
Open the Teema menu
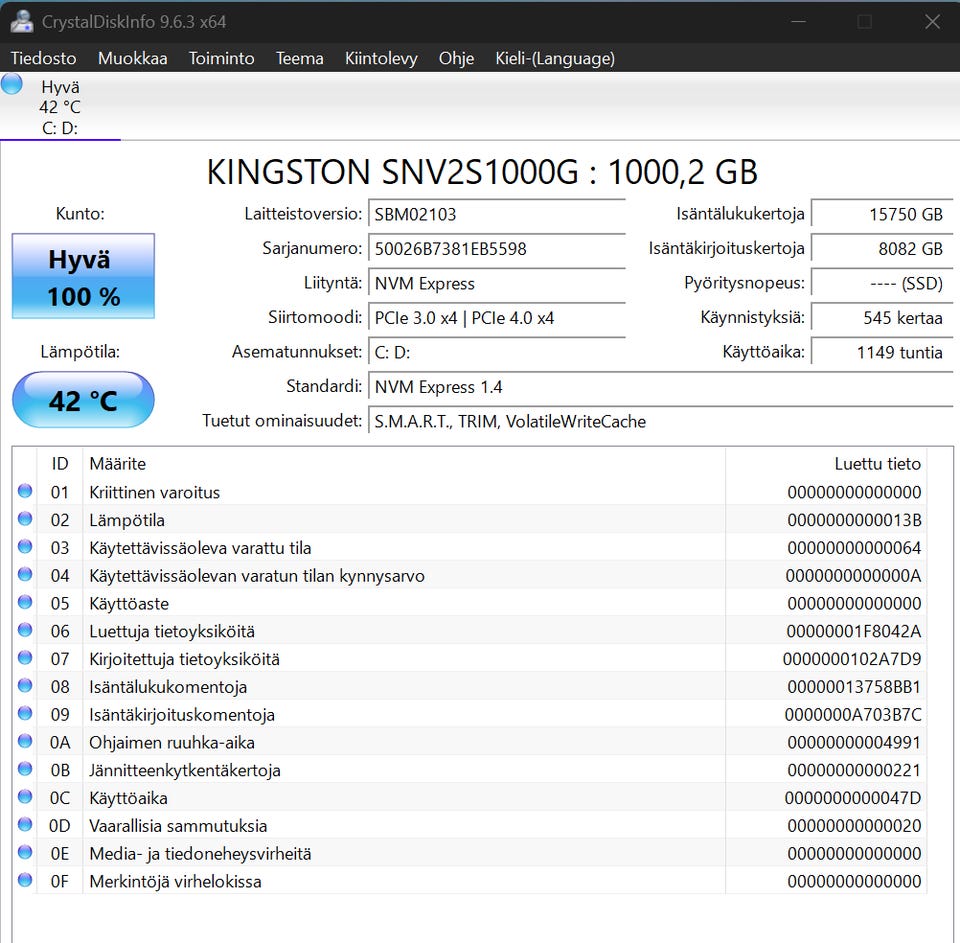299,58
